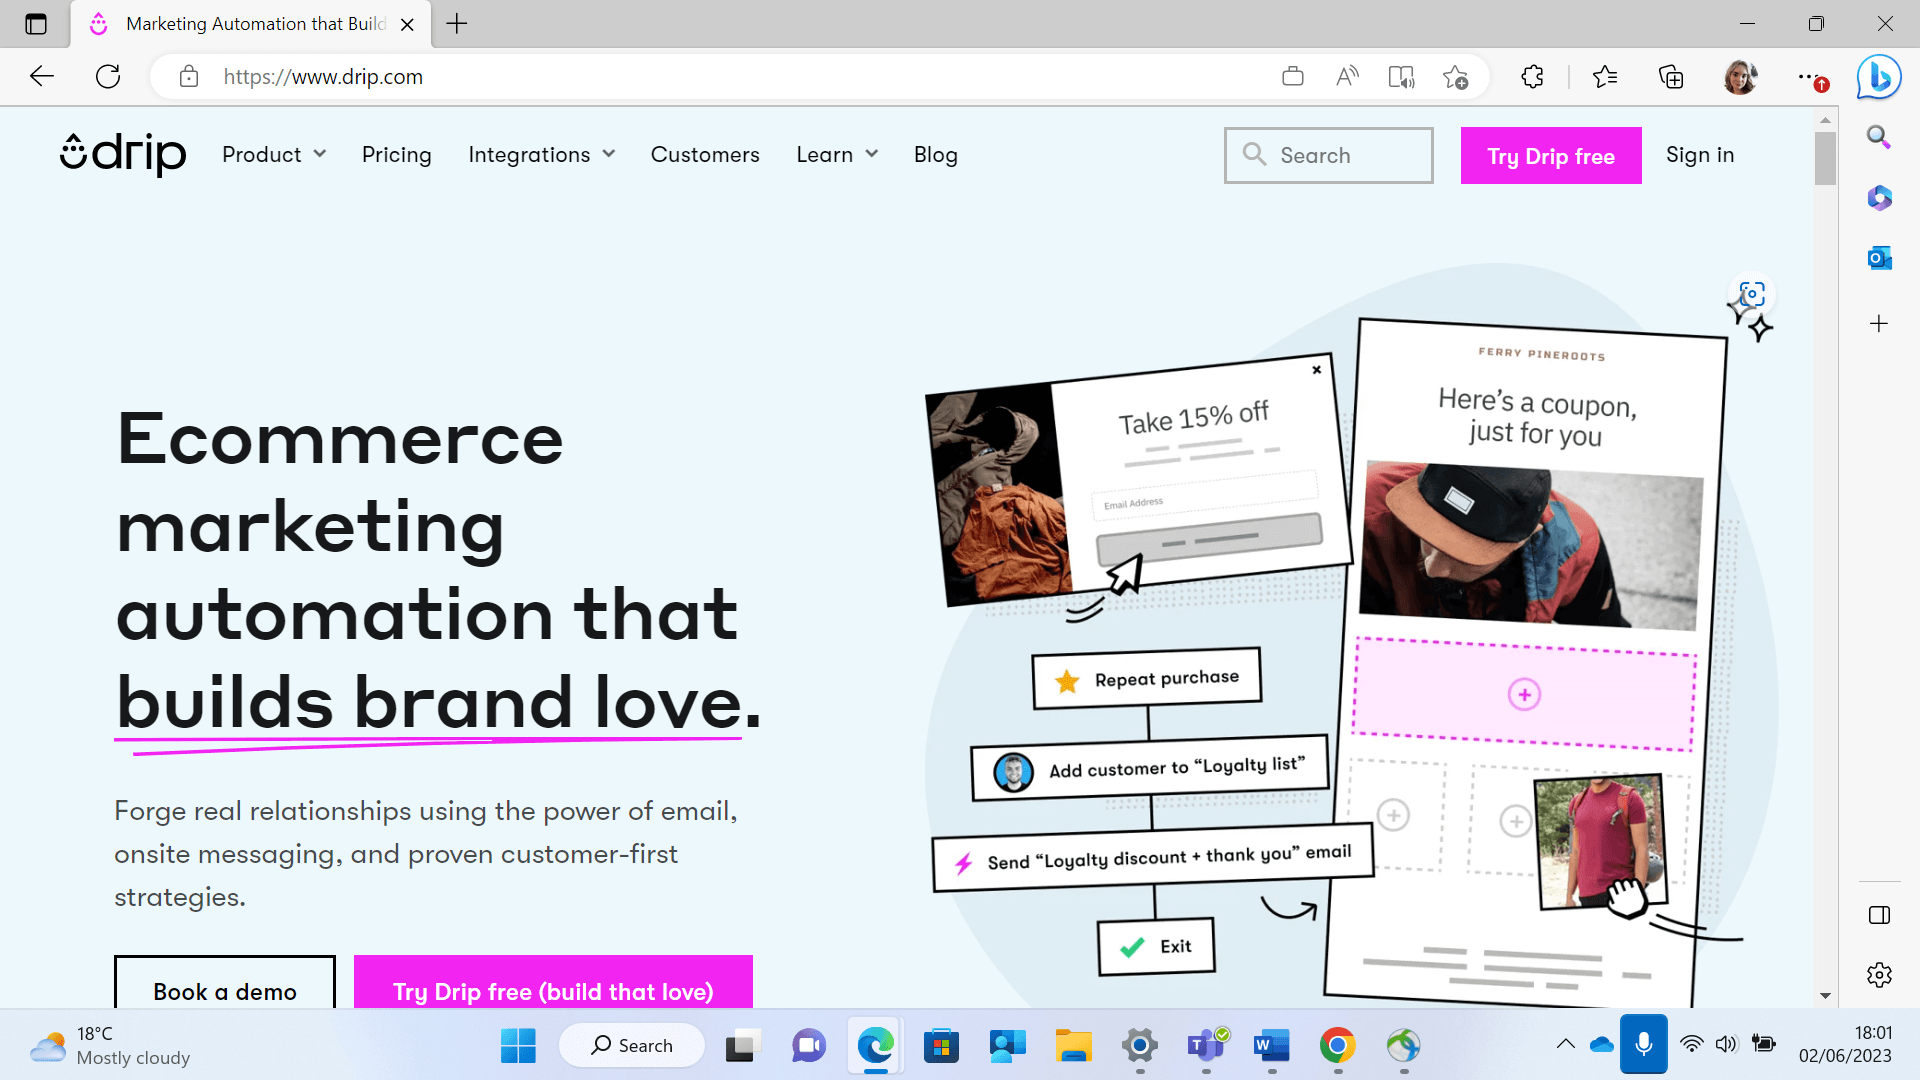Image resolution: width=1920 pixels, height=1080 pixels.
Task: Click the OneDrive cloud tray icon
Action: (x=1602, y=1045)
